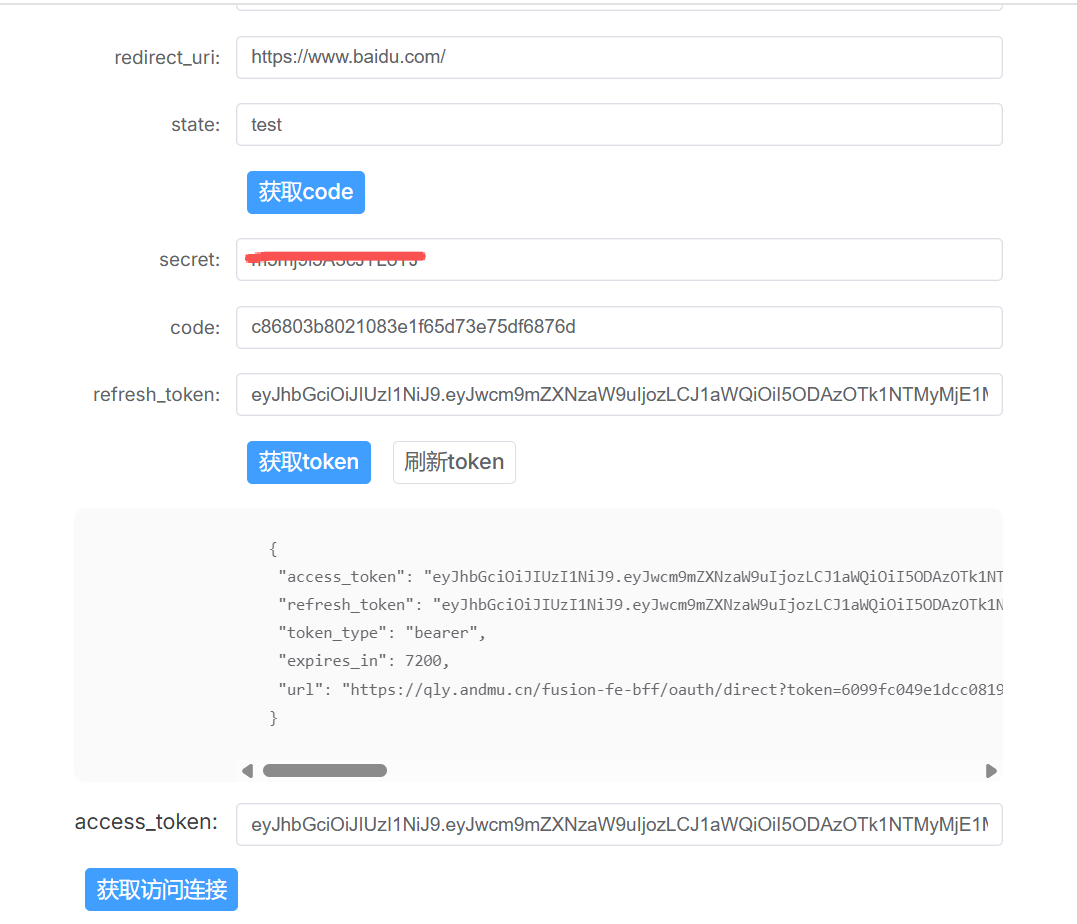The image size is (1077, 924).
Task: Click the "access_token" line in JSON output
Action: (640, 577)
